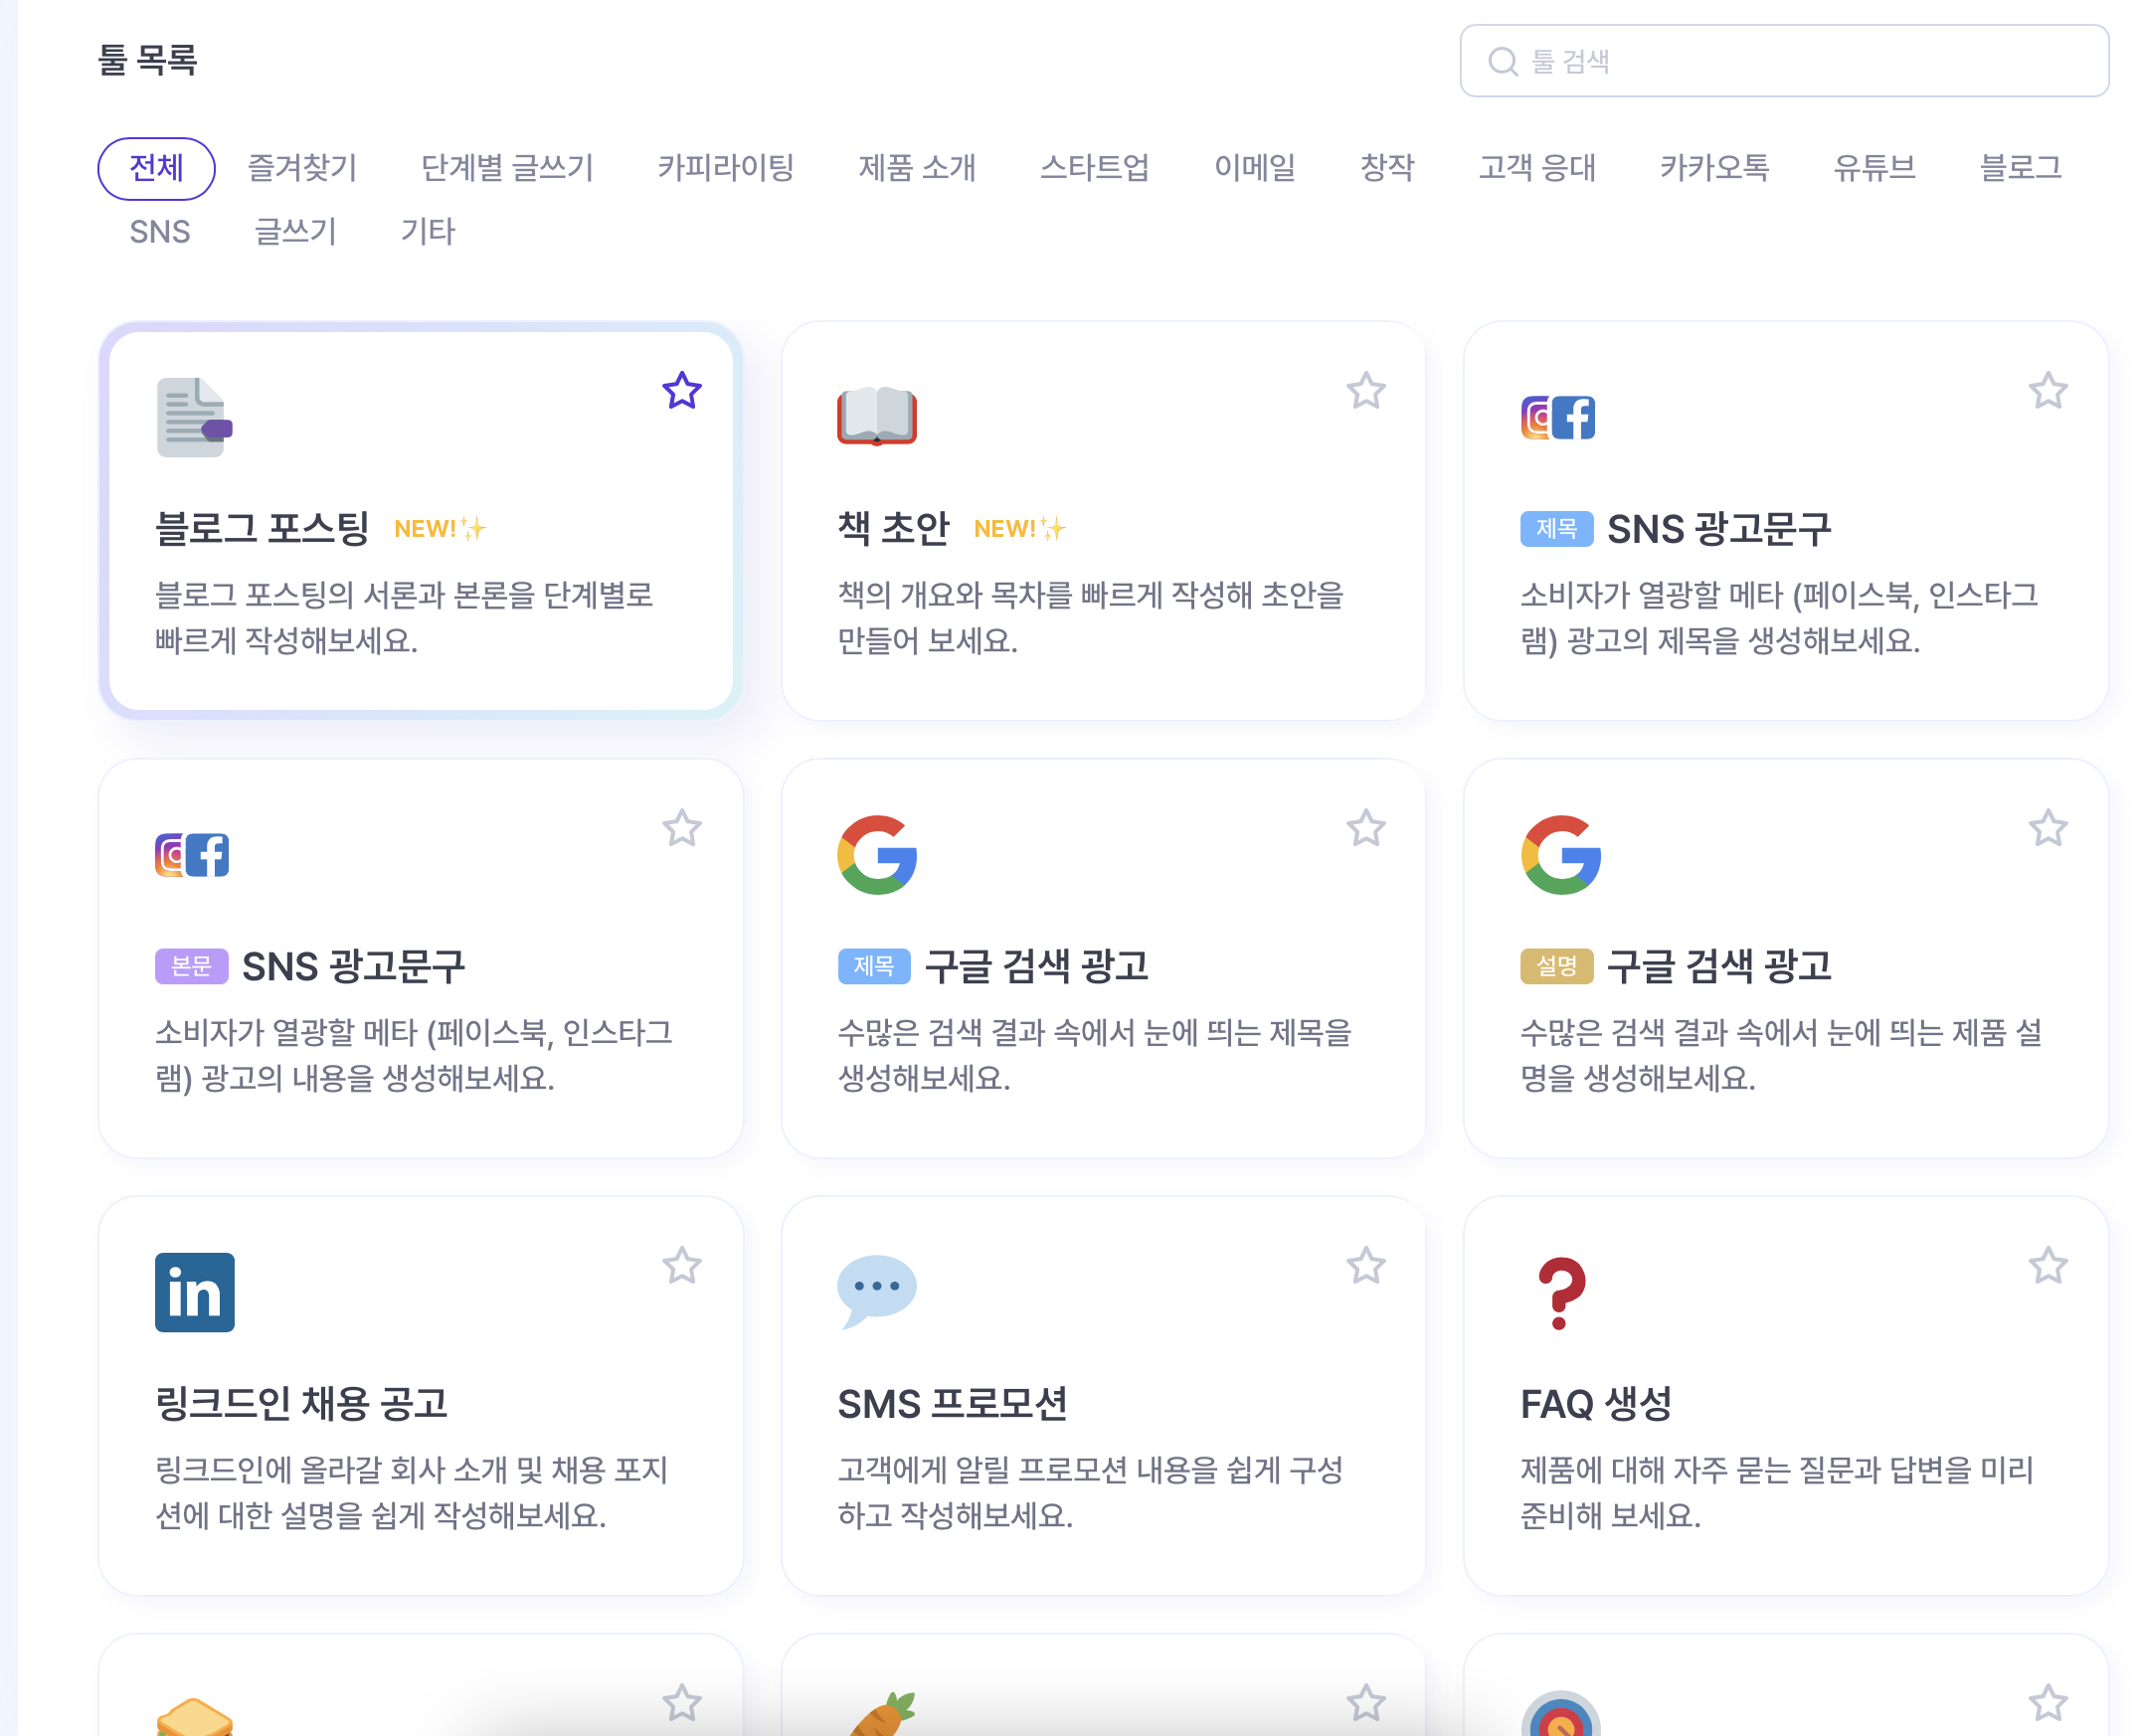Favorite the 설명 구글 검색 광고 star
This screenshot has width=2140, height=1736.
(x=2047, y=827)
